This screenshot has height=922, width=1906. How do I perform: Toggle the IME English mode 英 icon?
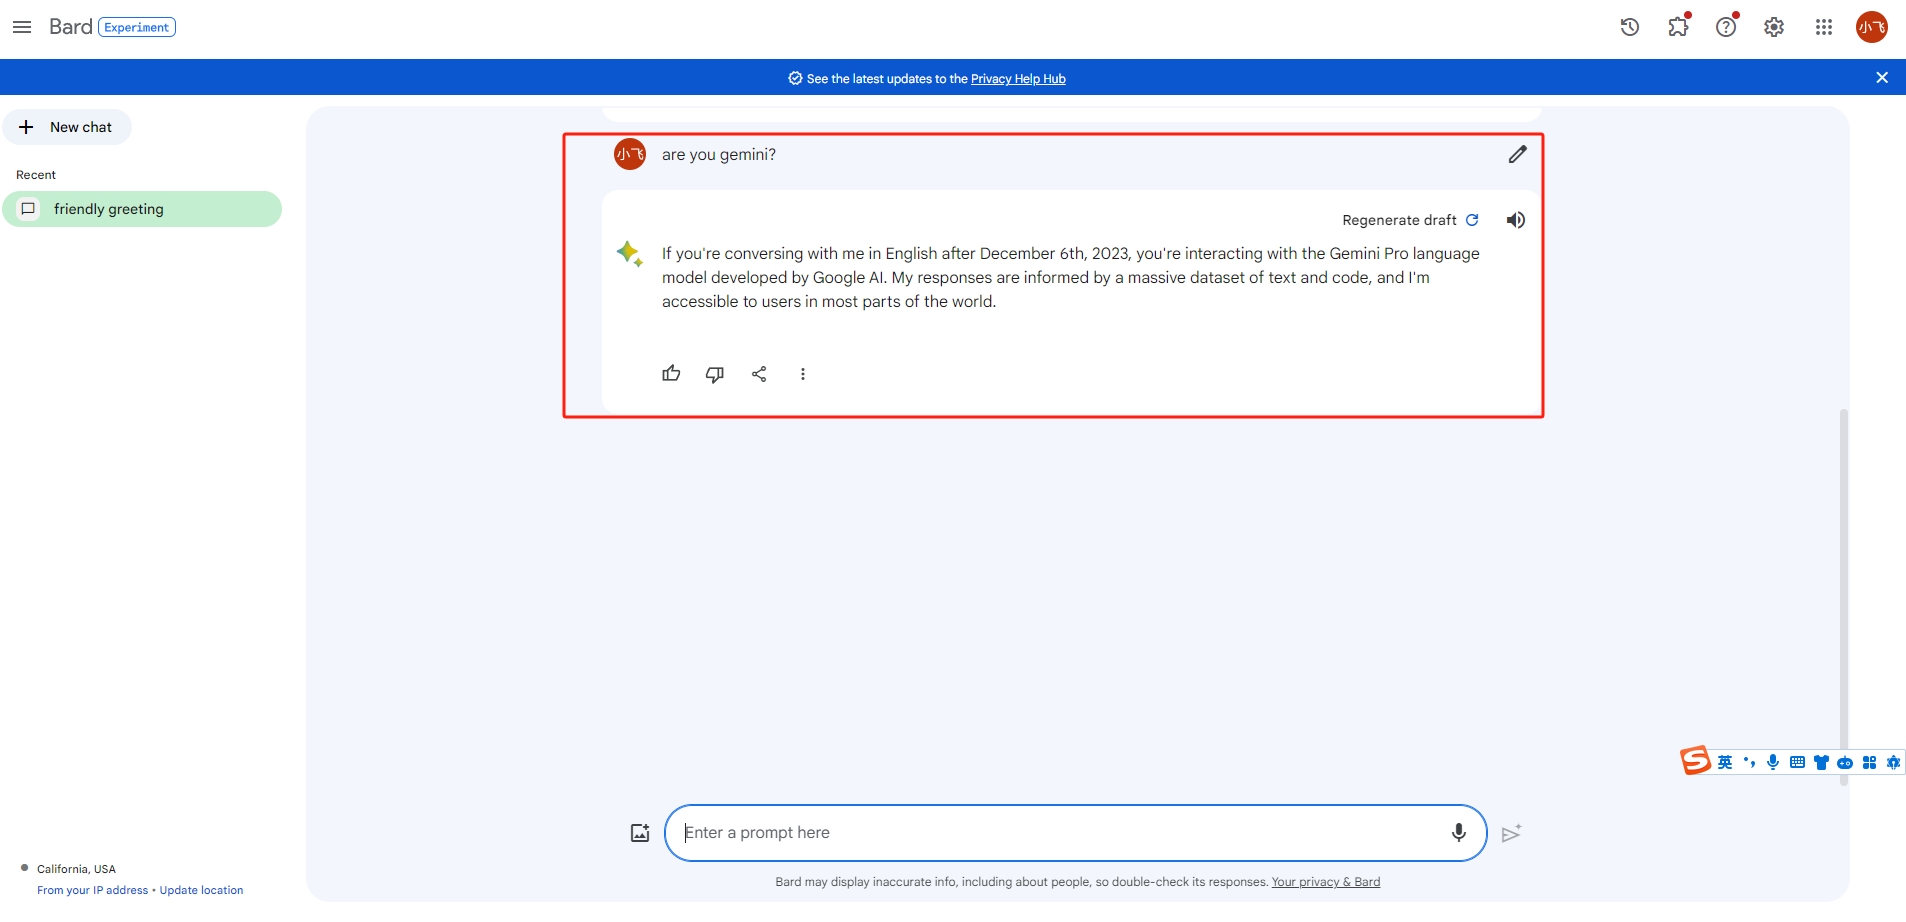[1725, 762]
